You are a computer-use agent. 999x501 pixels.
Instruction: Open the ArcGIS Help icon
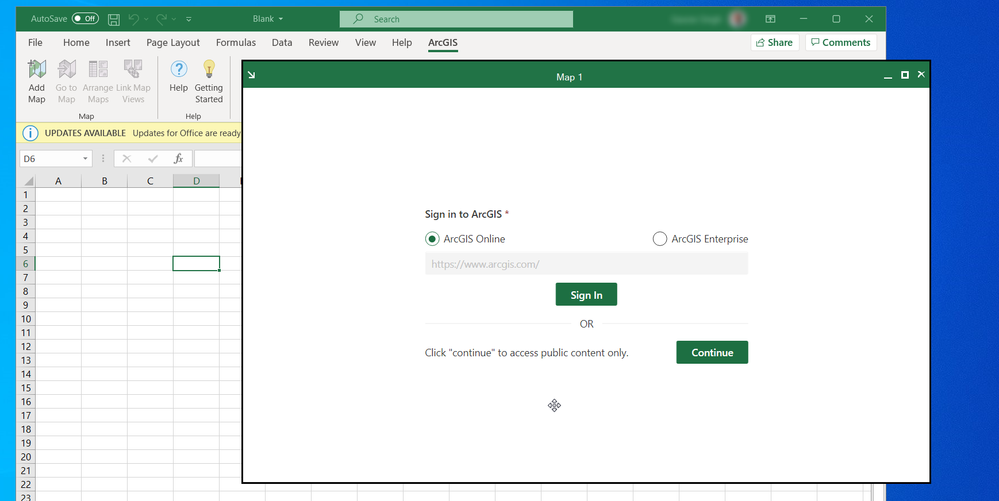[x=179, y=69]
